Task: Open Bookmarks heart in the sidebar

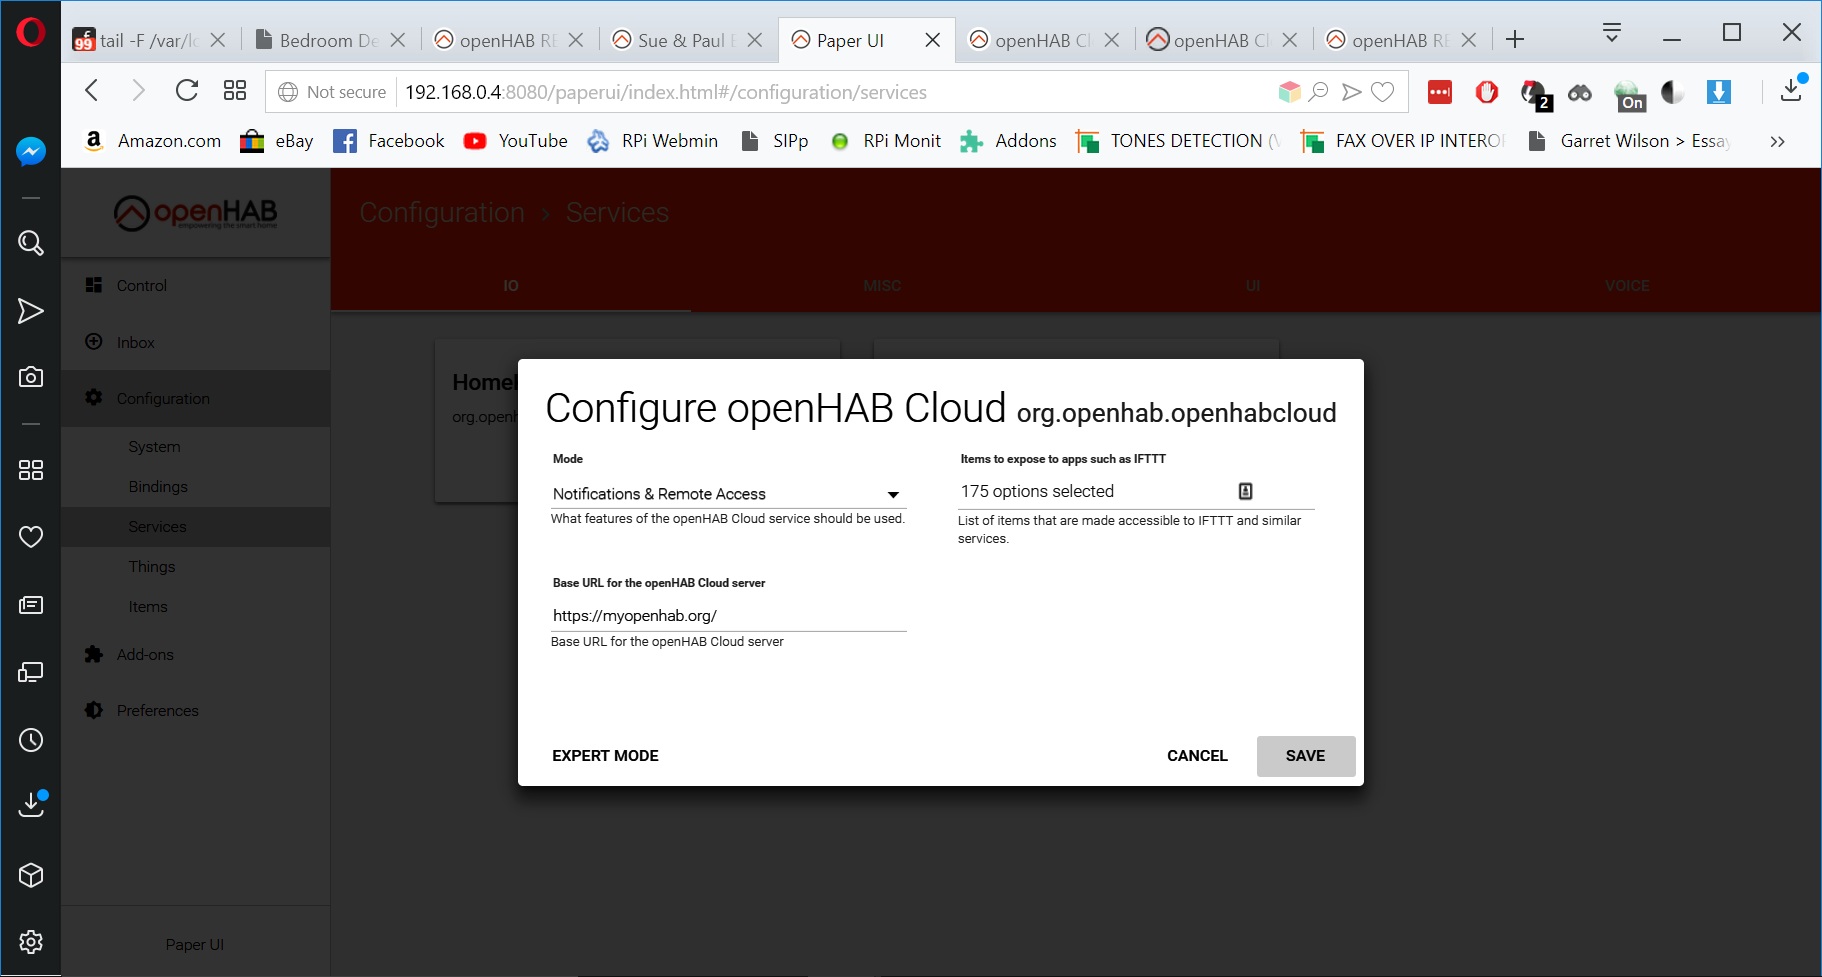Action: (x=31, y=537)
